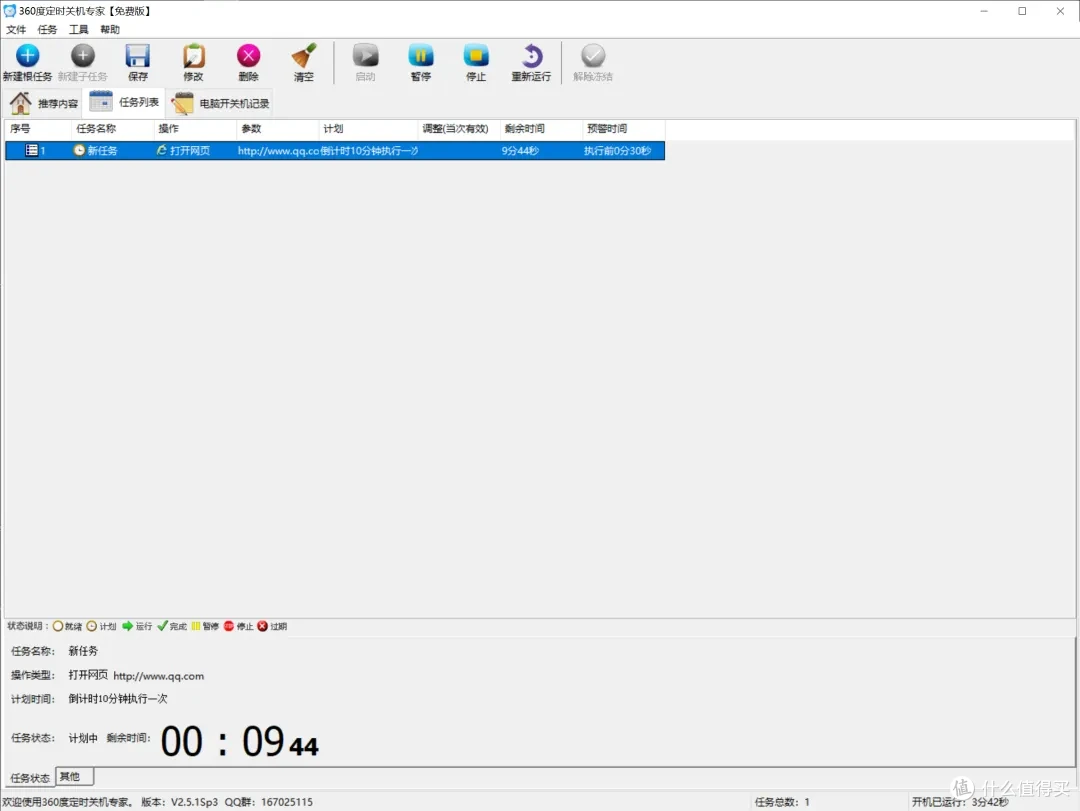This screenshot has width=1080, height=811.
Task: Click the 完成 checkmark legend icon
Action: 163,626
